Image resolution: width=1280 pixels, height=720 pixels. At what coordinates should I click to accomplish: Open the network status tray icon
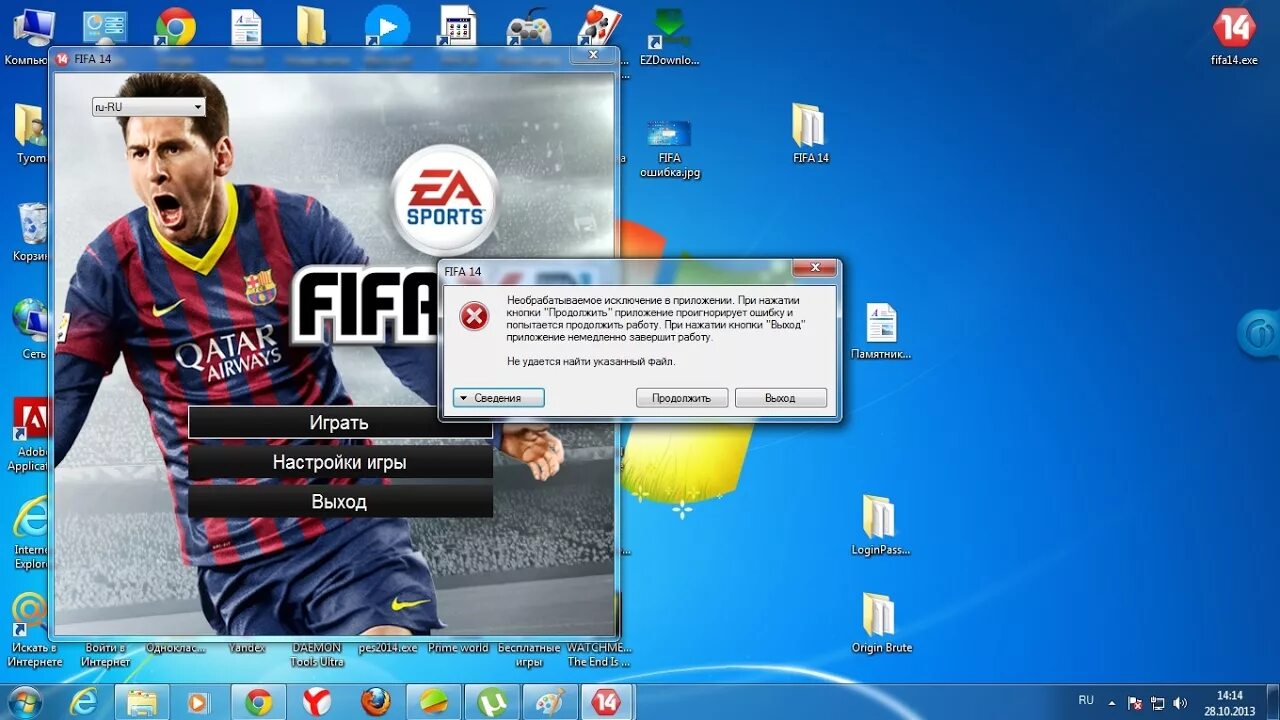point(1158,703)
